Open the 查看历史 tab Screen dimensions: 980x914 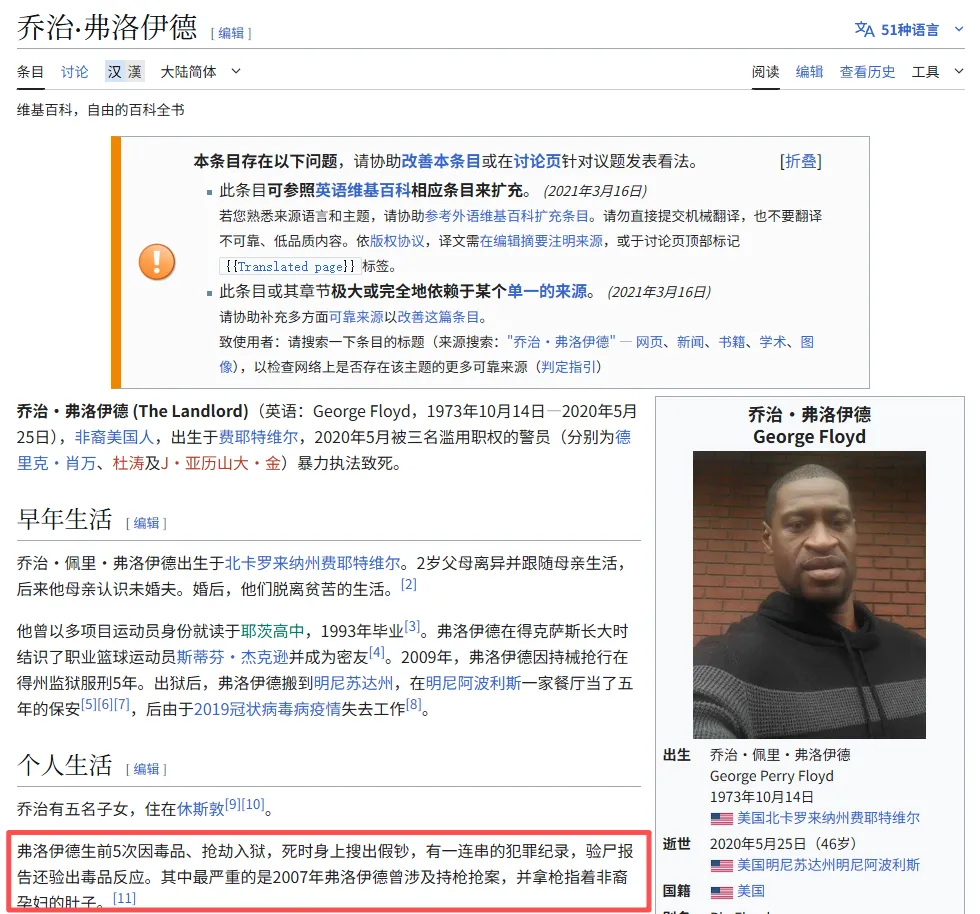click(867, 71)
